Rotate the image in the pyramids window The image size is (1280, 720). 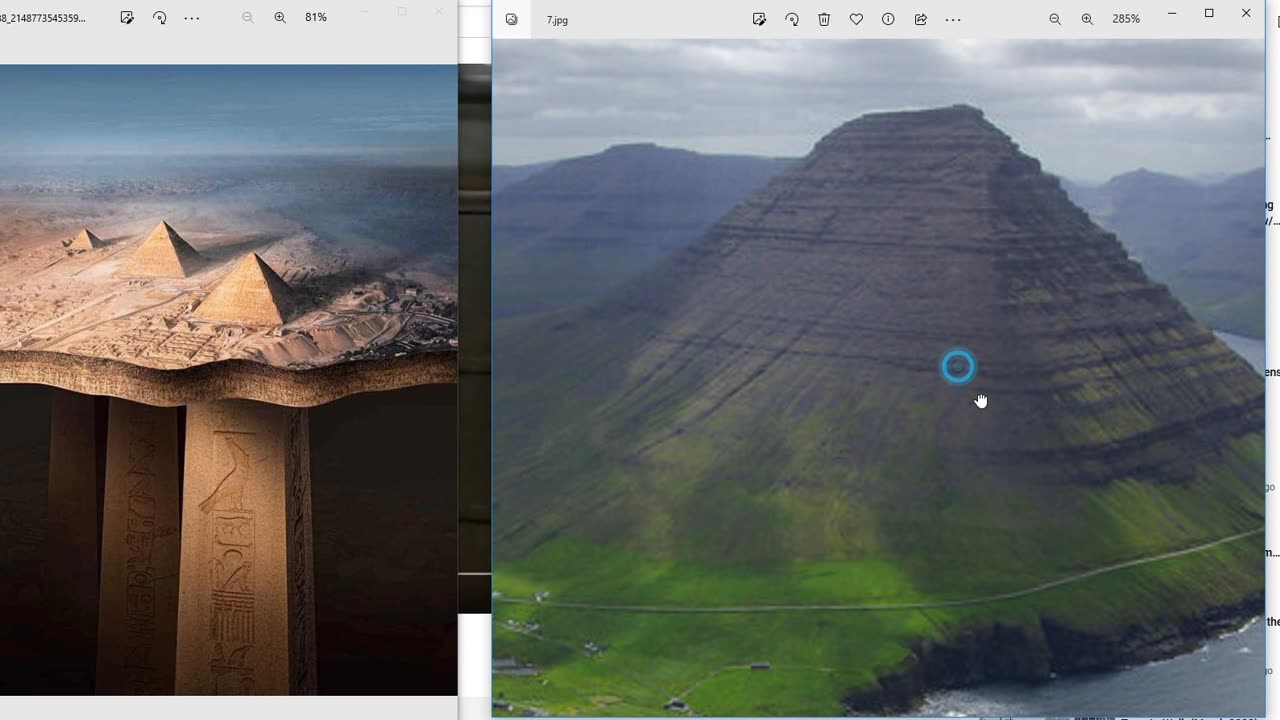pyautogui.click(x=160, y=18)
